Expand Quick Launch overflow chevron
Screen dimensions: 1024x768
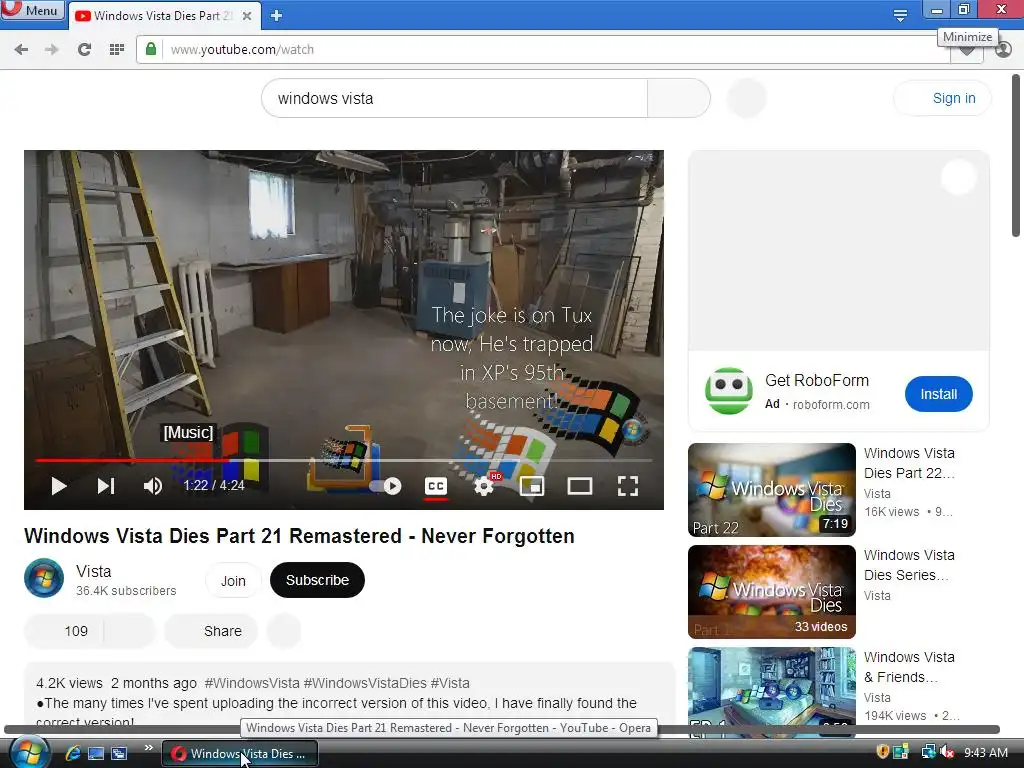click(148, 747)
